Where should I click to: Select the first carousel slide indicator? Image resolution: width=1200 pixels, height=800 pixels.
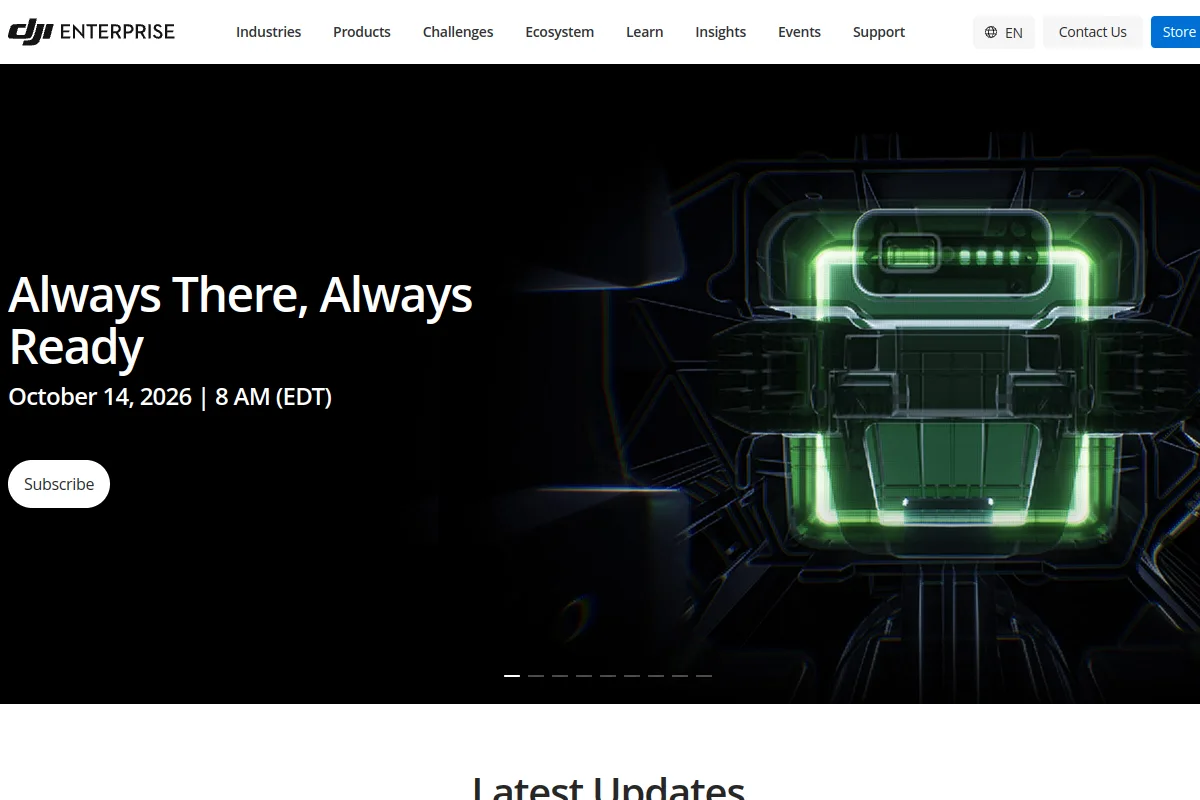(x=512, y=676)
